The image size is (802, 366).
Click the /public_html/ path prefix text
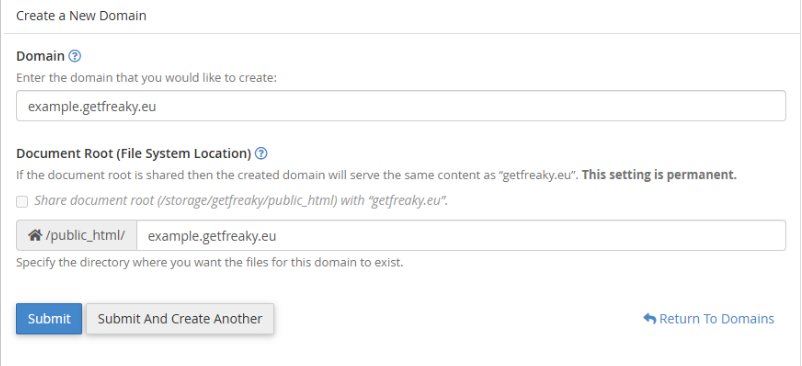(x=85, y=236)
